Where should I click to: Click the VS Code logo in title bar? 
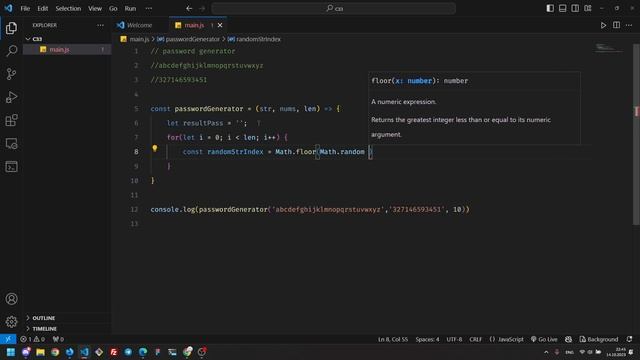pyautogui.click(x=8, y=8)
